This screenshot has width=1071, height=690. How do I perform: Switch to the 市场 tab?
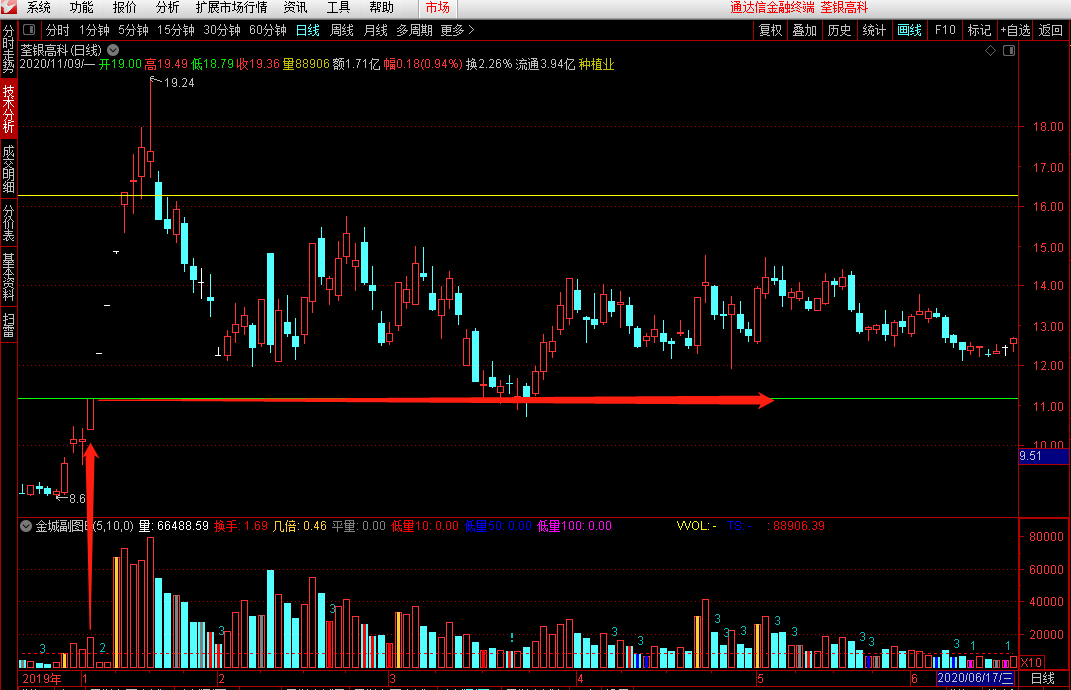(437, 8)
